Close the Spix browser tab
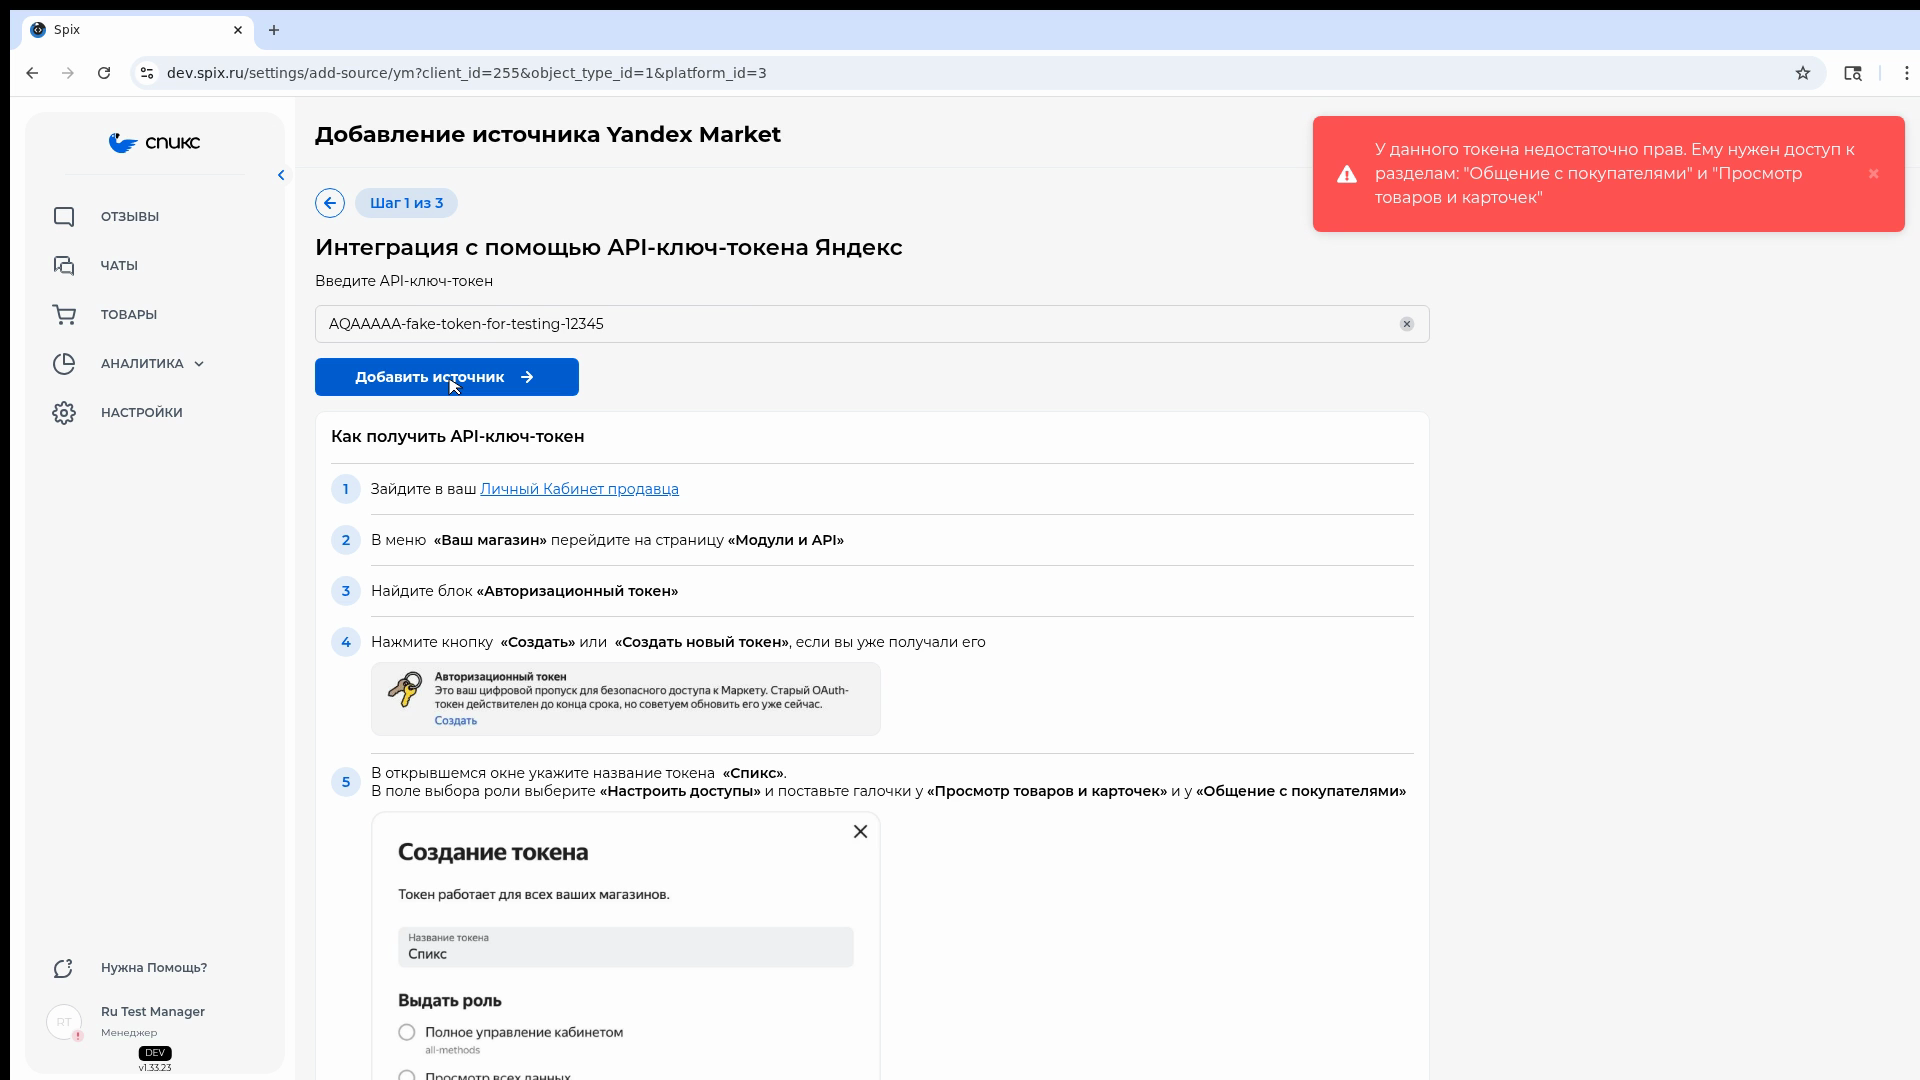The width and height of the screenshot is (1920, 1080). [x=238, y=30]
